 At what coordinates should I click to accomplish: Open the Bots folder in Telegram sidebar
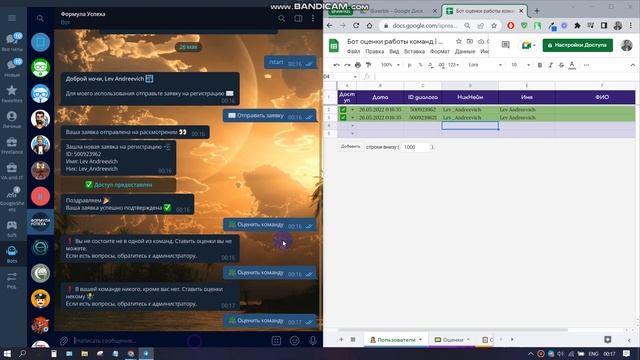12,254
